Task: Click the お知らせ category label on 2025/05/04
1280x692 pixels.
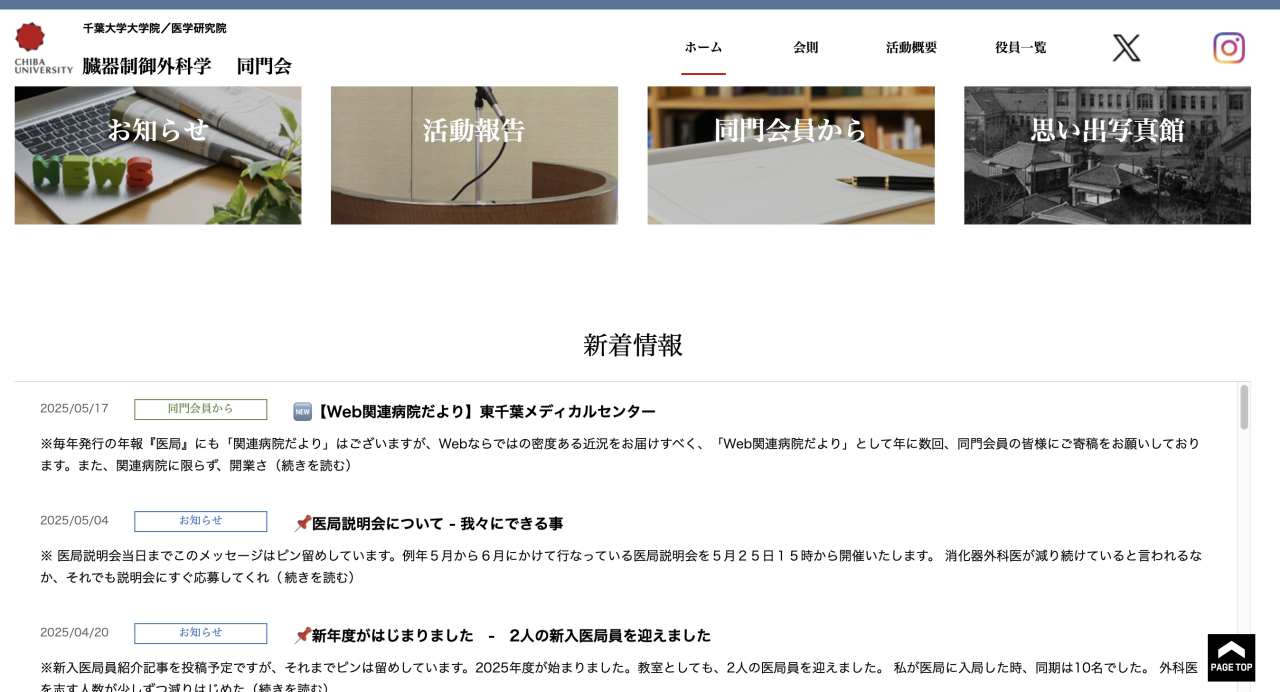Action: point(199,521)
